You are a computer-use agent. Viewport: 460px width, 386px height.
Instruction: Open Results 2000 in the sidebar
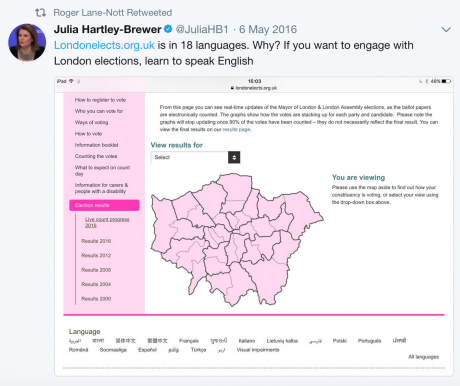[96, 299]
